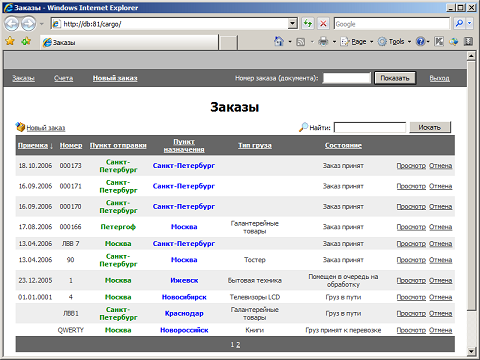Click the browser Forward arrow button
480x360 pixels.
point(28,24)
